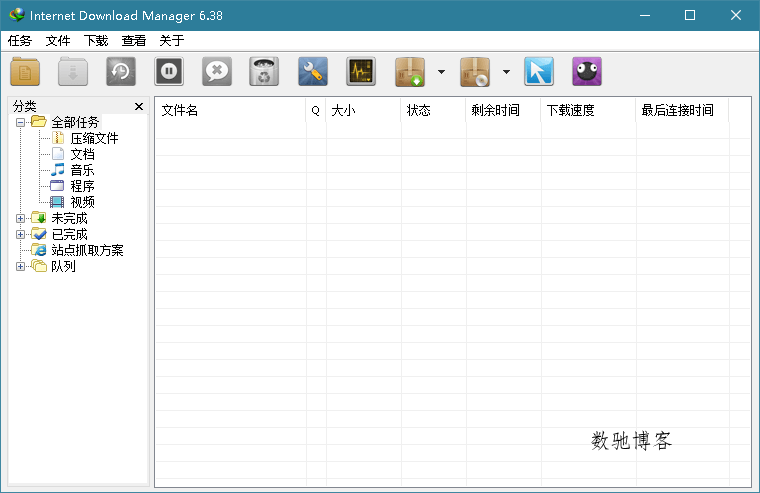Open the 查看 menu
Screen dimensions: 760x493
tap(133, 41)
